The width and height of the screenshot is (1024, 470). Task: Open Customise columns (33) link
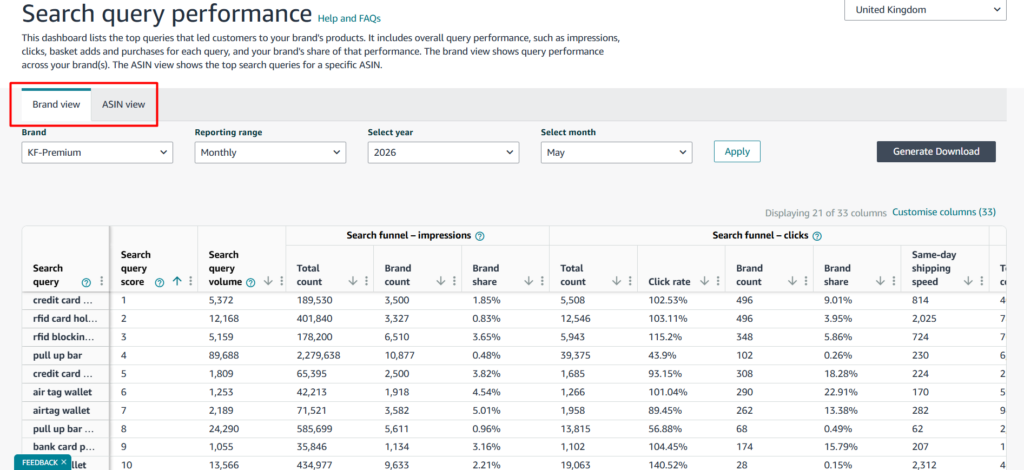[x=944, y=212]
